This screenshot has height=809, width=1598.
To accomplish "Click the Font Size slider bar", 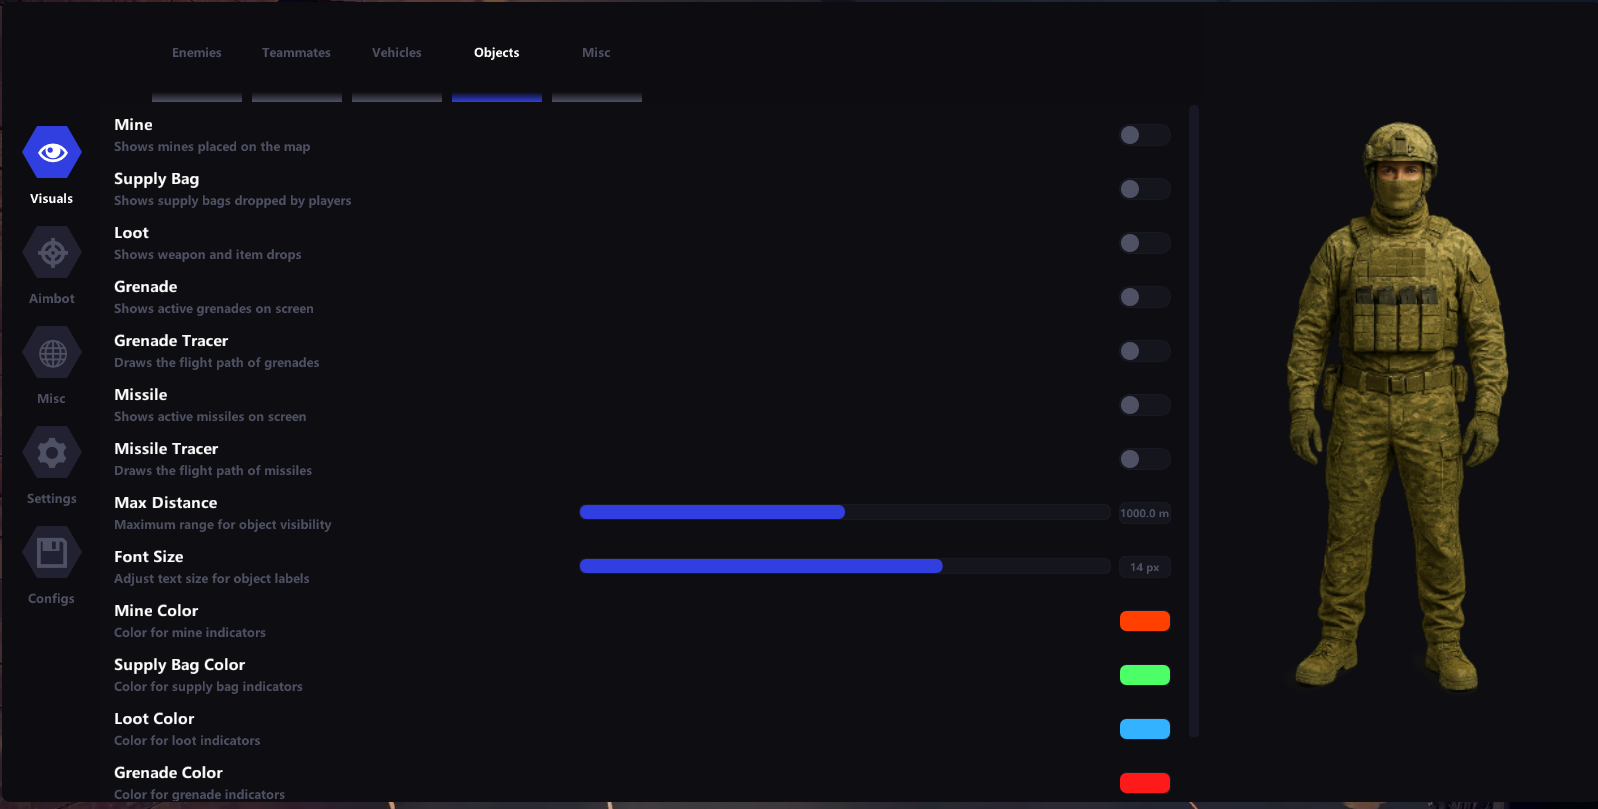I will [x=844, y=566].
